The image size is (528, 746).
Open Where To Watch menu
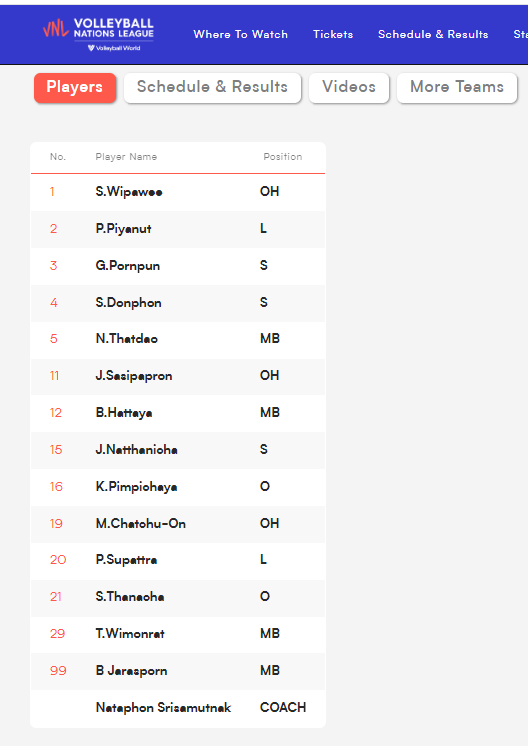point(240,34)
